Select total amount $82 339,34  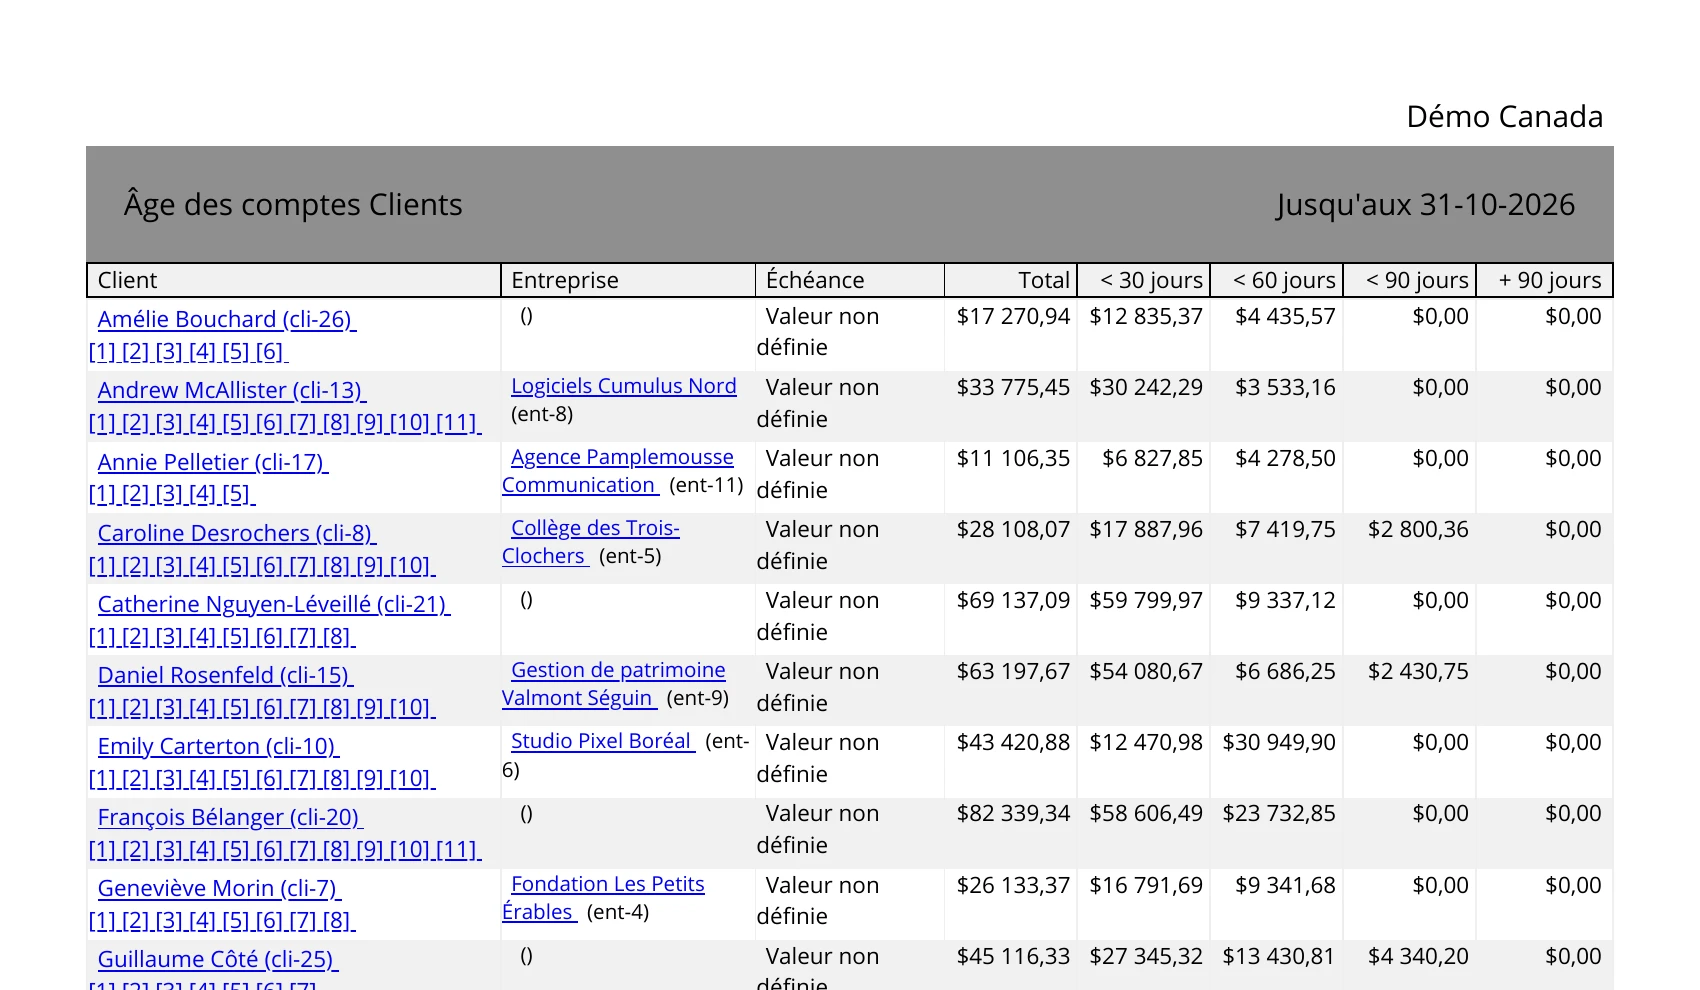1013,813
